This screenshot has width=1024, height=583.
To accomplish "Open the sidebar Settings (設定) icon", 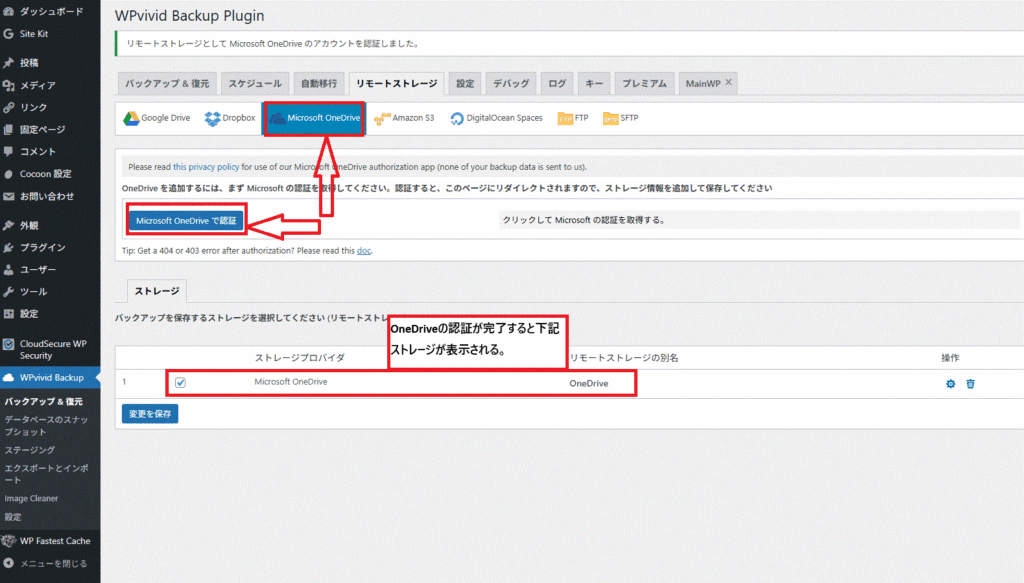I will pyautogui.click(x=8, y=314).
